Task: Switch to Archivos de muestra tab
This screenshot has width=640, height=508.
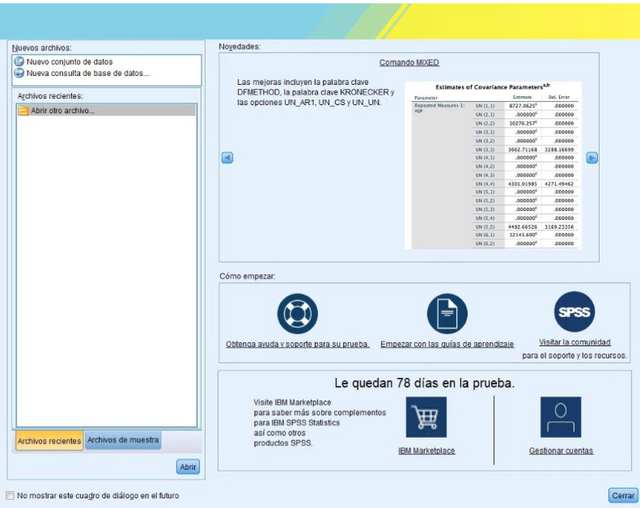Action: click(123, 440)
